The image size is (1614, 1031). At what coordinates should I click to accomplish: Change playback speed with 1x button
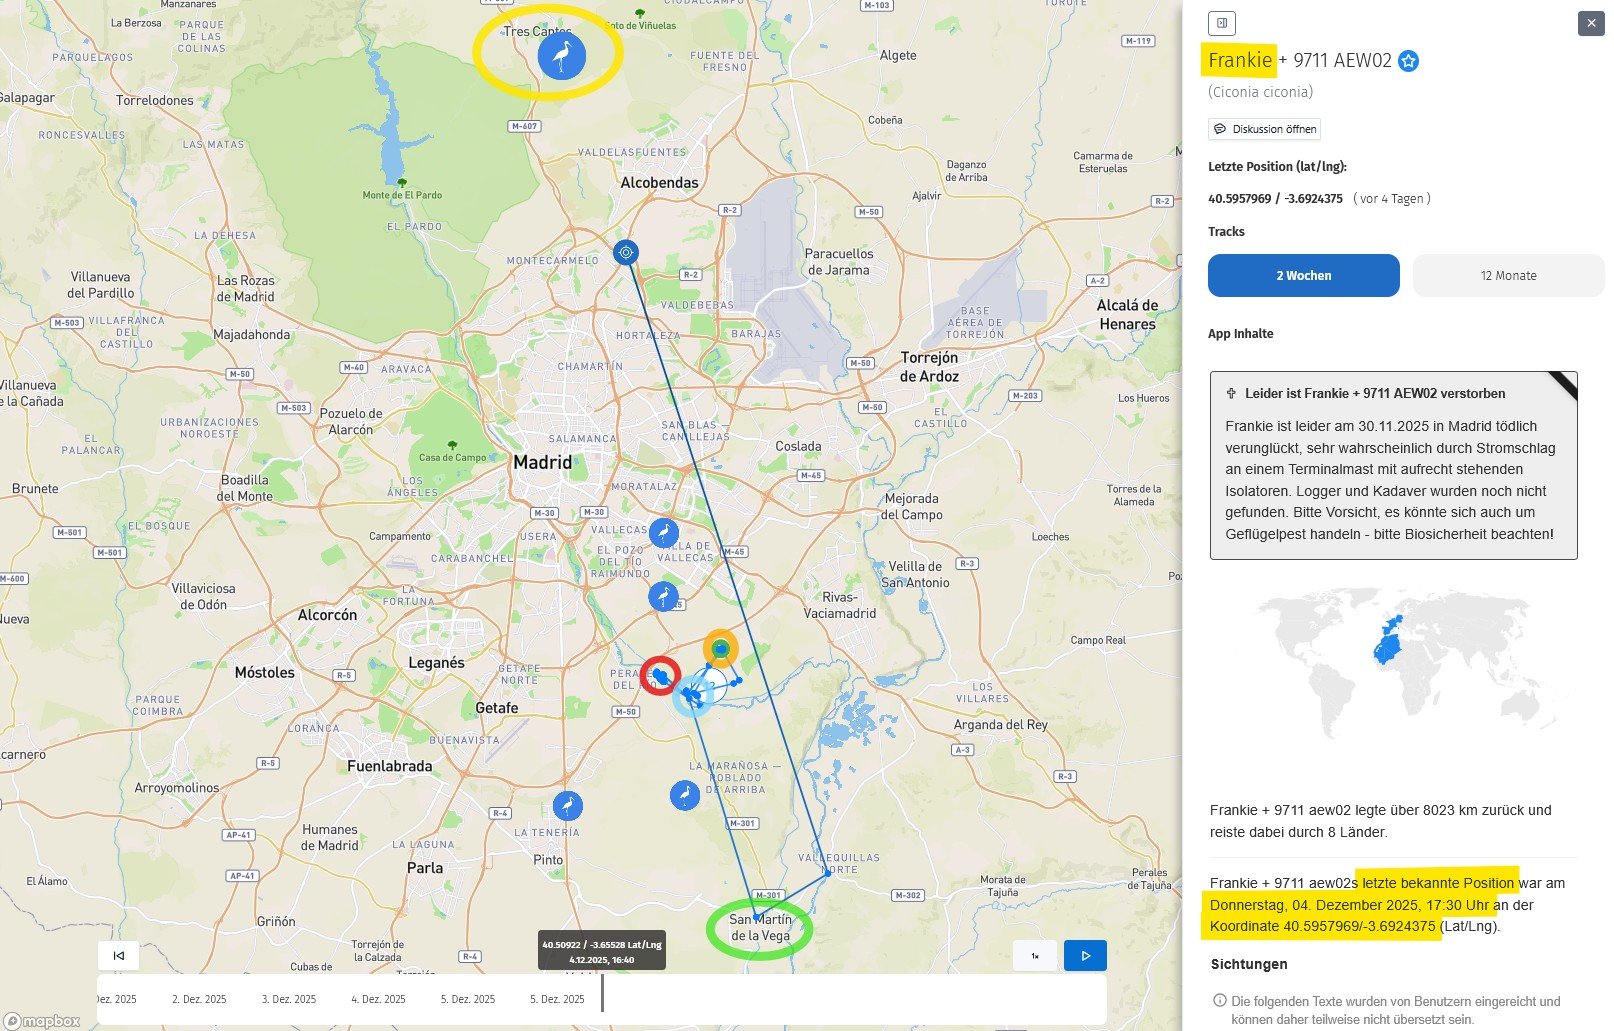(1035, 956)
